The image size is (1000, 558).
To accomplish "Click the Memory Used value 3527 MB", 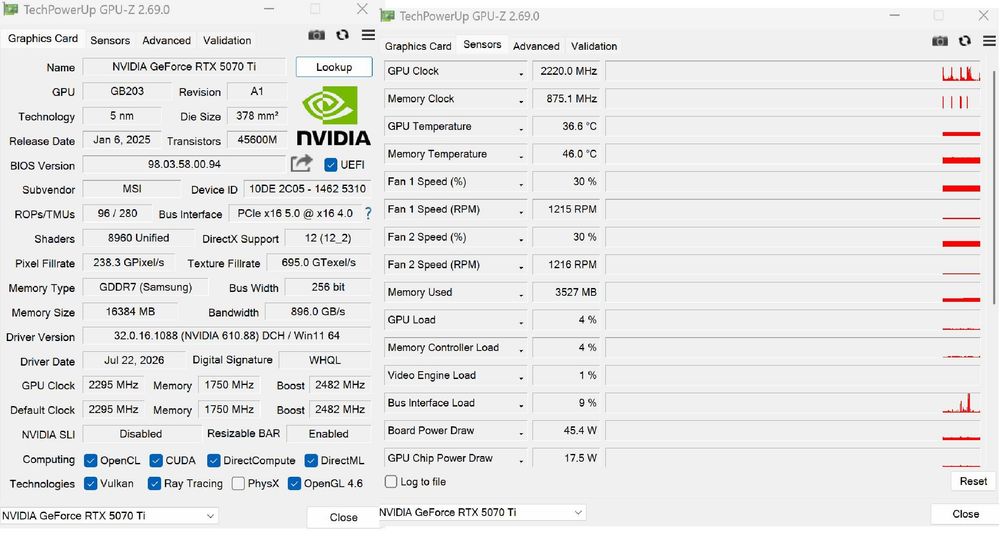I will [566, 292].
